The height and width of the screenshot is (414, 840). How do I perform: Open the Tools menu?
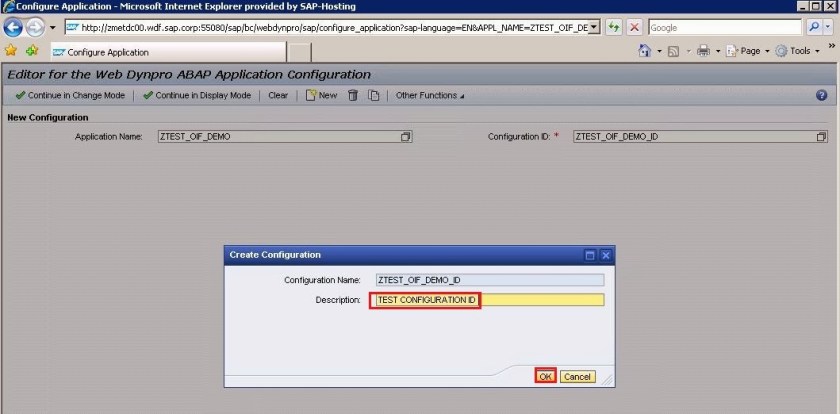[798, 51]
